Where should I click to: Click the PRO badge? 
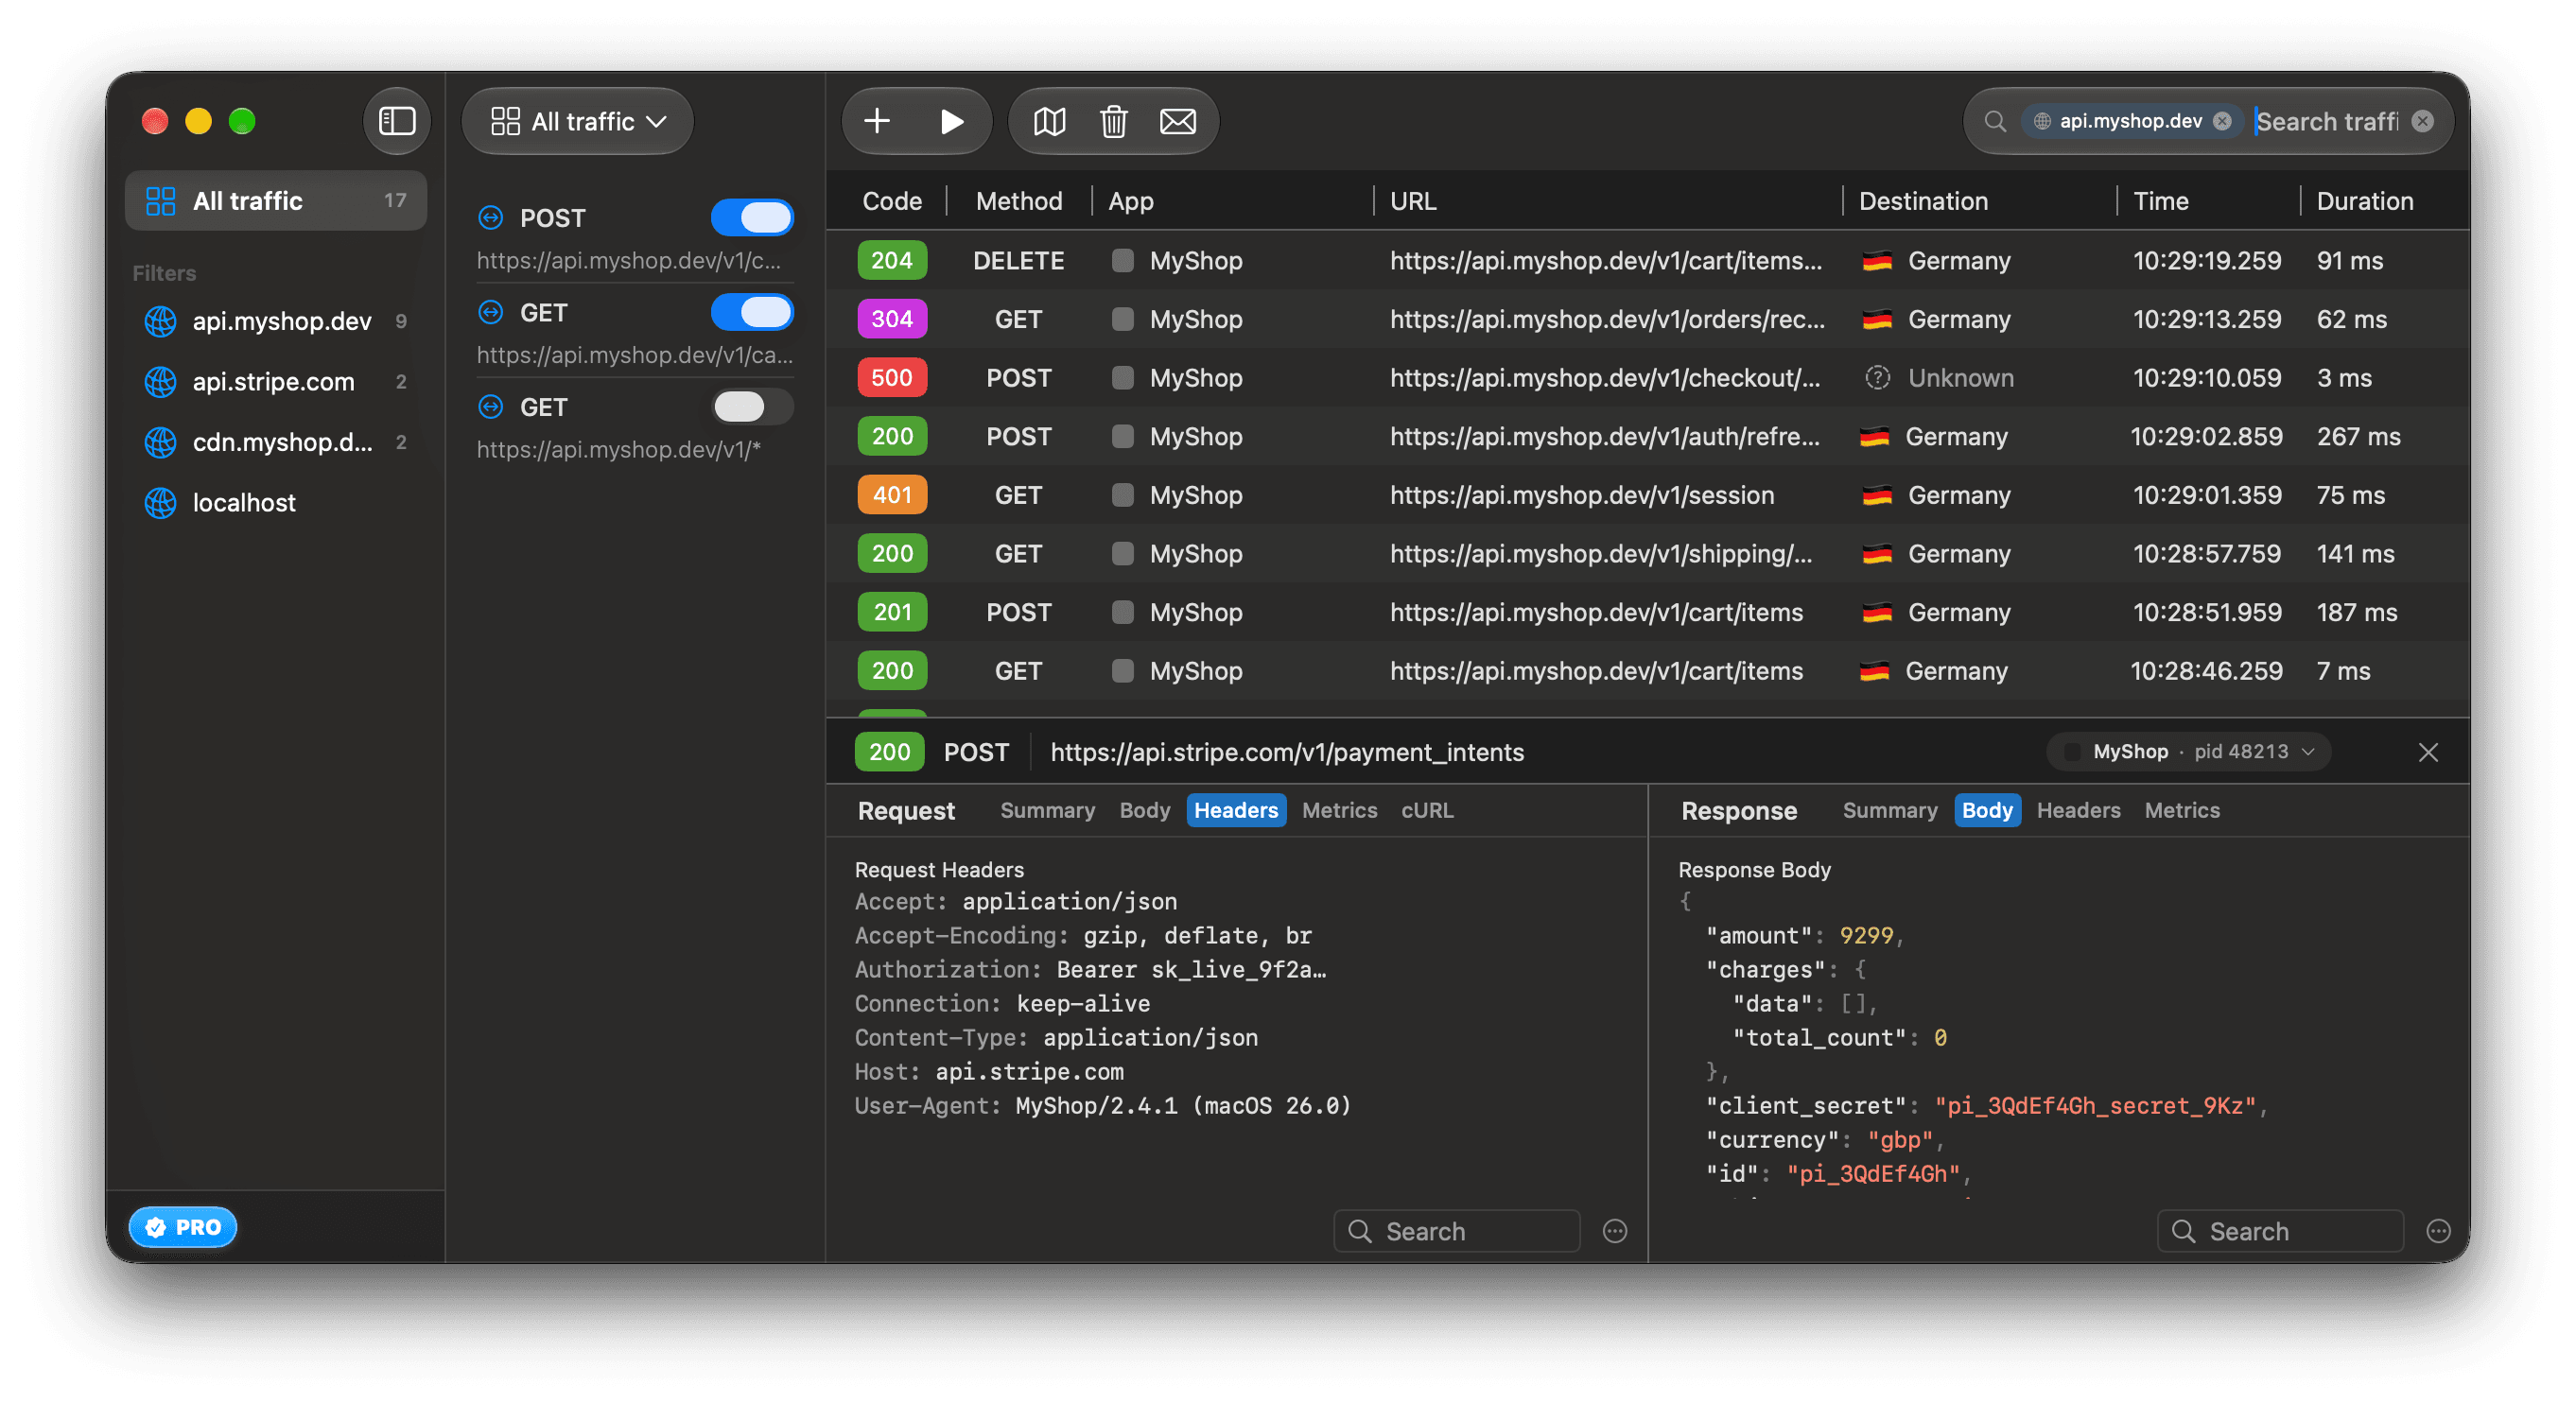click(183, 1227)
